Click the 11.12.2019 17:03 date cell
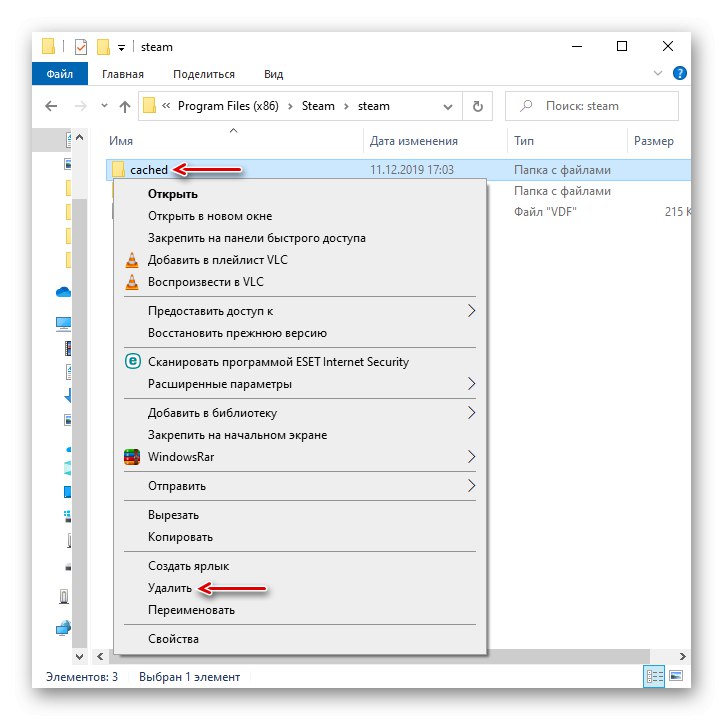The height and width of the screenshot is (720, 723). pyautogui.click(x=412, y=170)
